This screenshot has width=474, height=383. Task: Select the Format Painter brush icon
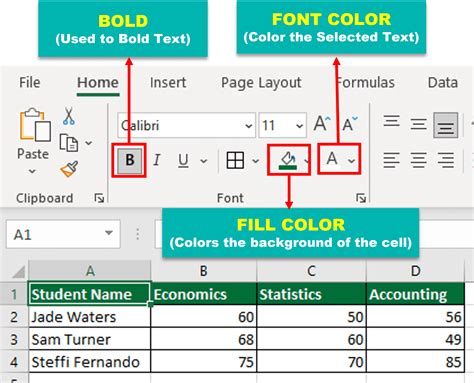click(69, 169)
